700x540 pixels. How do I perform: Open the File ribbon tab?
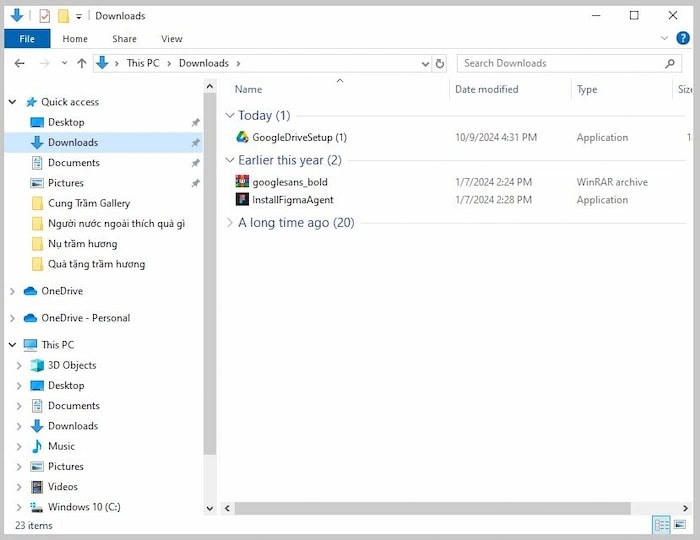[x=27, y=39]
